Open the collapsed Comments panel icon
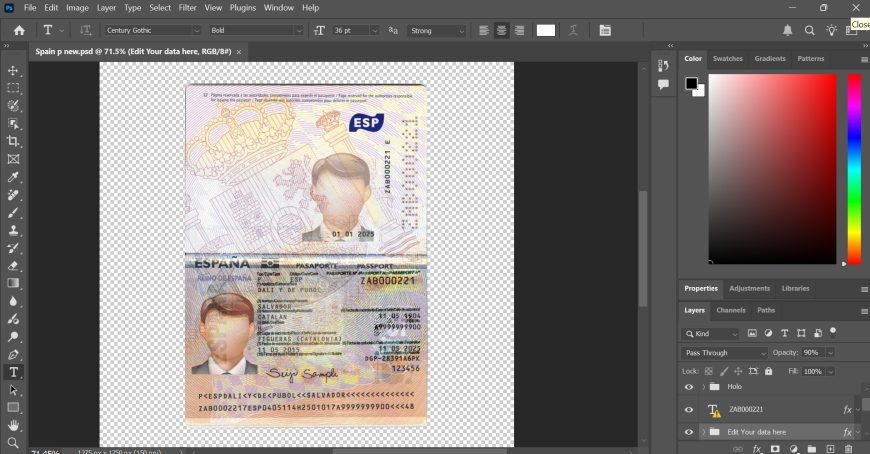The image size is (870, 454). (x=663, y=84)
